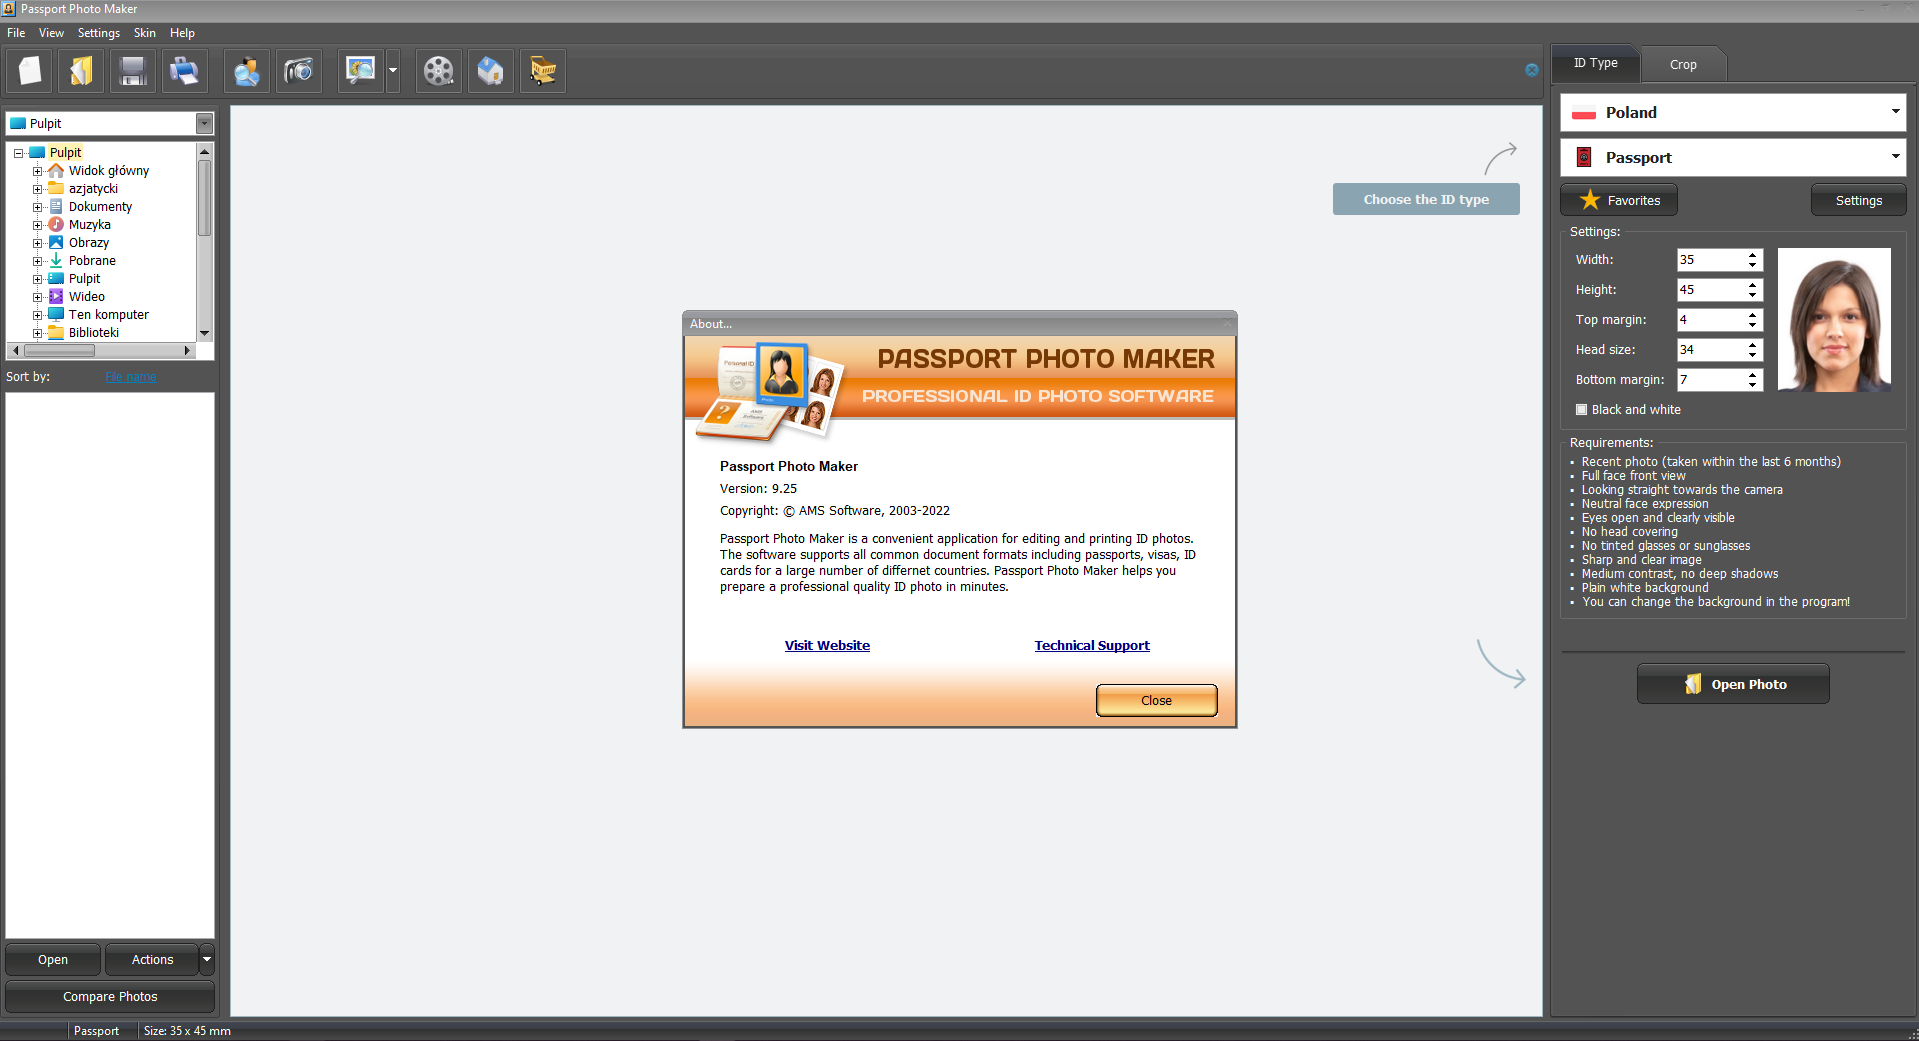Switch to the ID Type tab

tap(1595, 63)
